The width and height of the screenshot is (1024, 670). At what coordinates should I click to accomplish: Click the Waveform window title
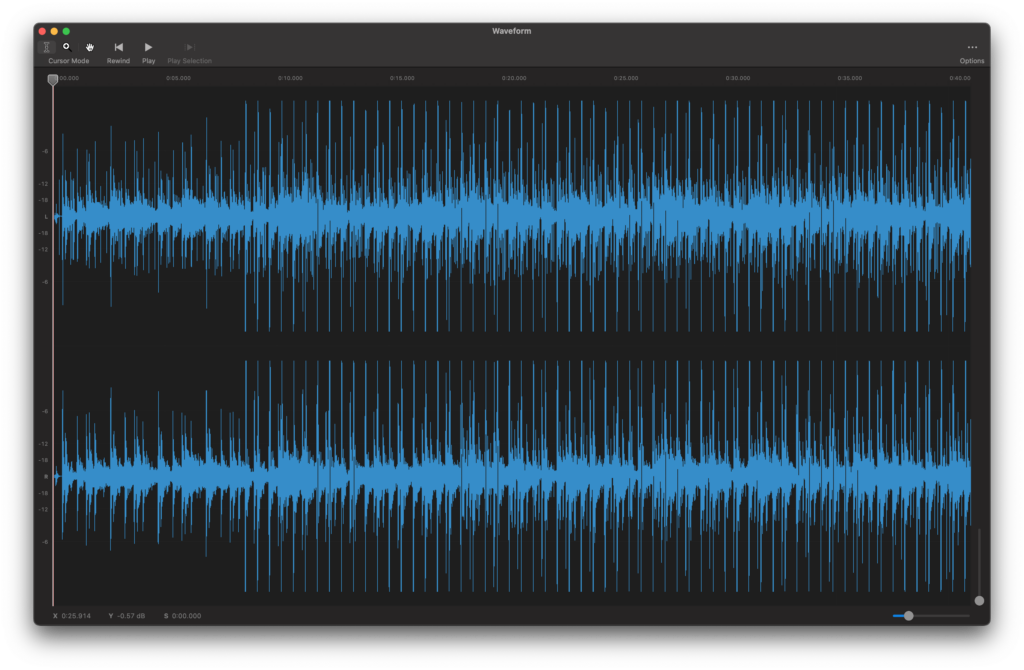click(x=511, y=31)
